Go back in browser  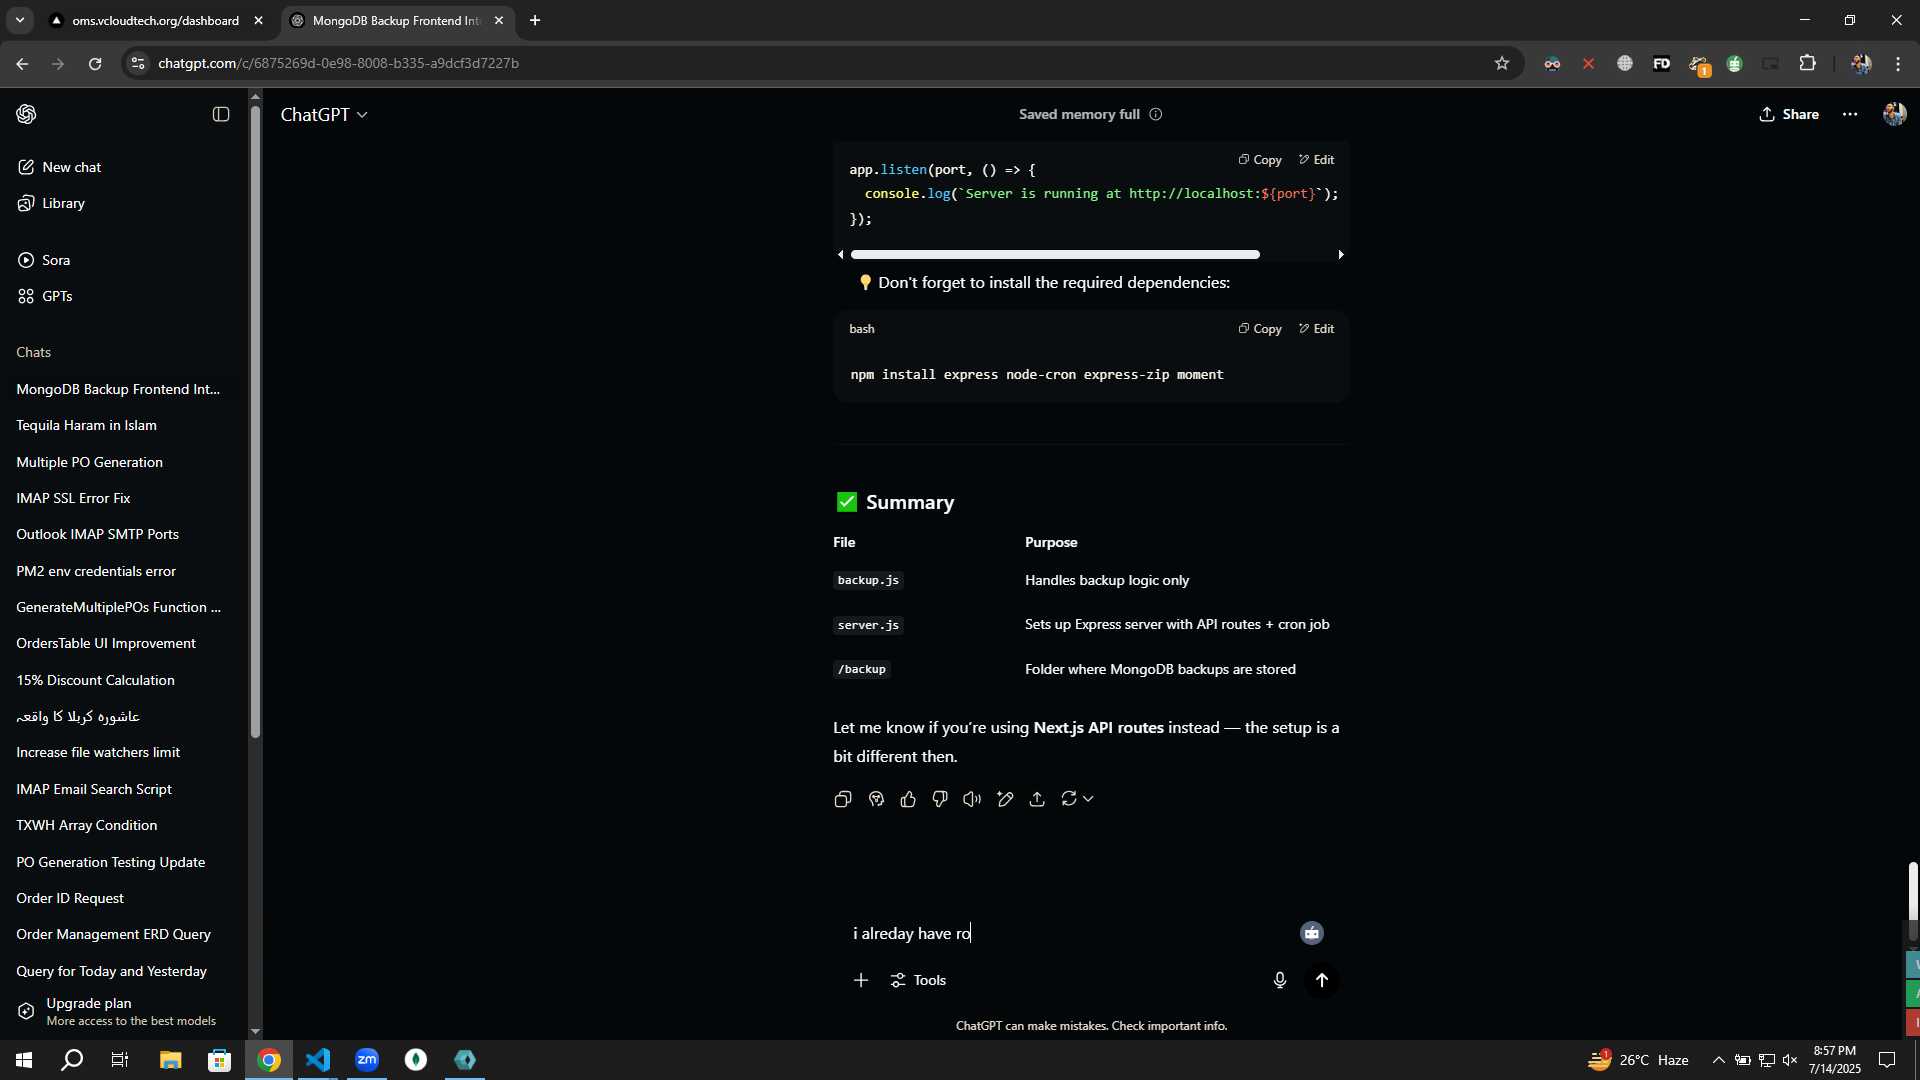[x=22, y=63]
